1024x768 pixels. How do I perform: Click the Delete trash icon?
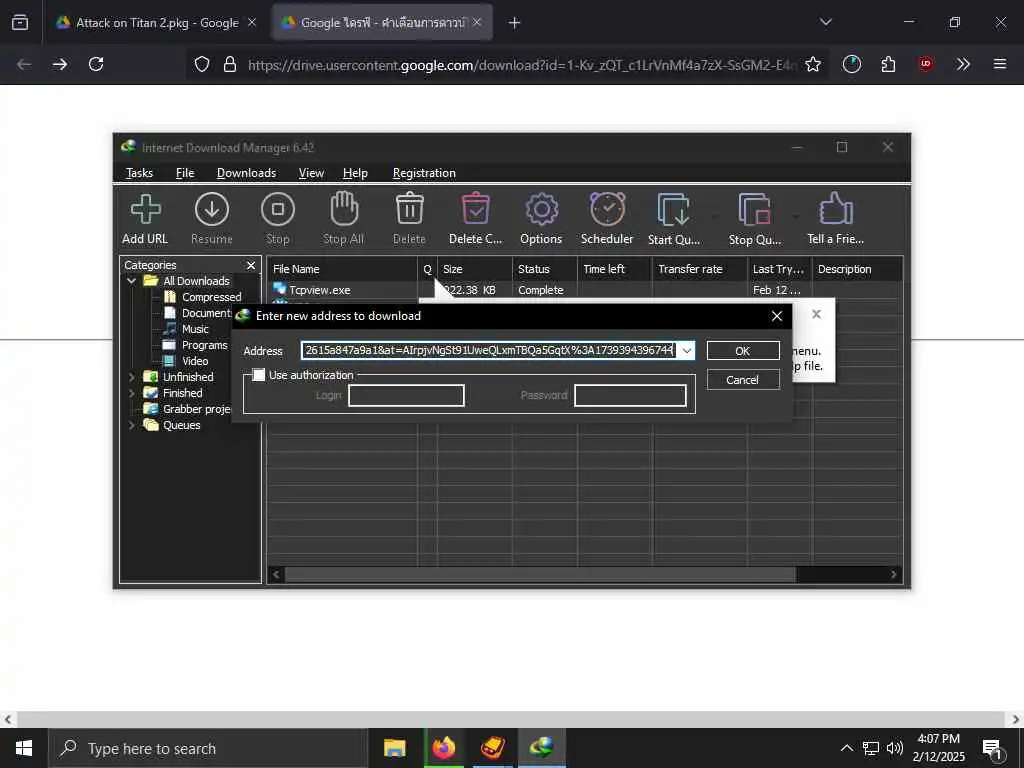[409, 210]
